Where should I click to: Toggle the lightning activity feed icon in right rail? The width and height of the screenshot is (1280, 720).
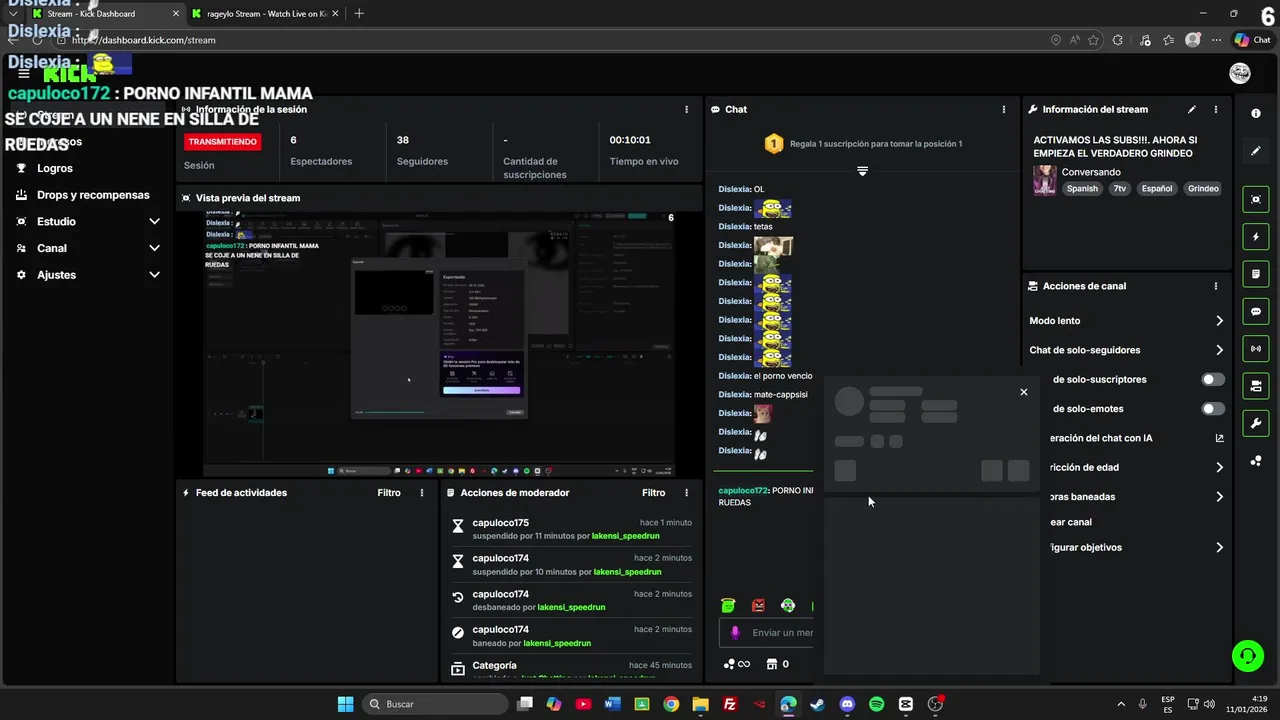tap(1256, 237)
